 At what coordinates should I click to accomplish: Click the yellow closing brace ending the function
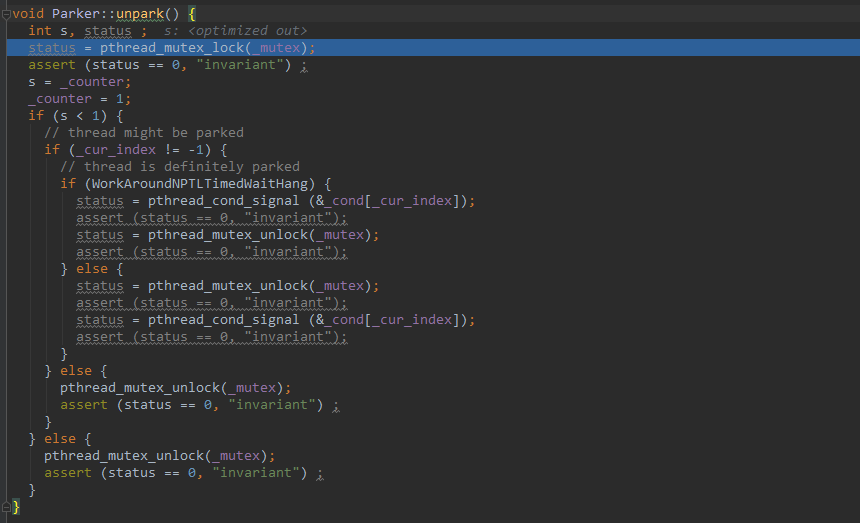(x=16, y=507)
